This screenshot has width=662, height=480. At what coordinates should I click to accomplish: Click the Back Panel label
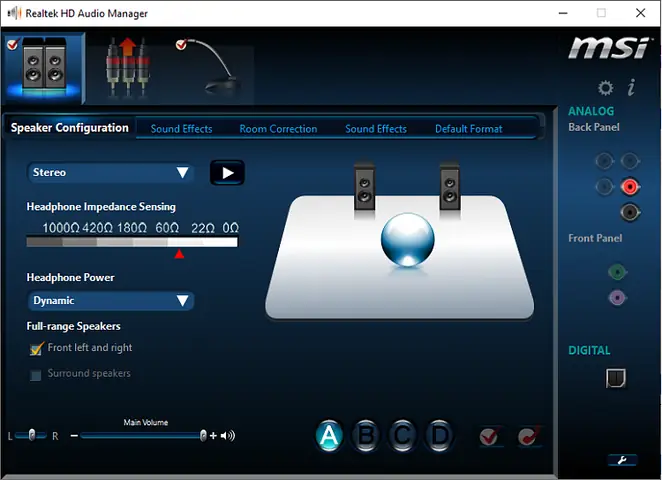coord(594,127)
